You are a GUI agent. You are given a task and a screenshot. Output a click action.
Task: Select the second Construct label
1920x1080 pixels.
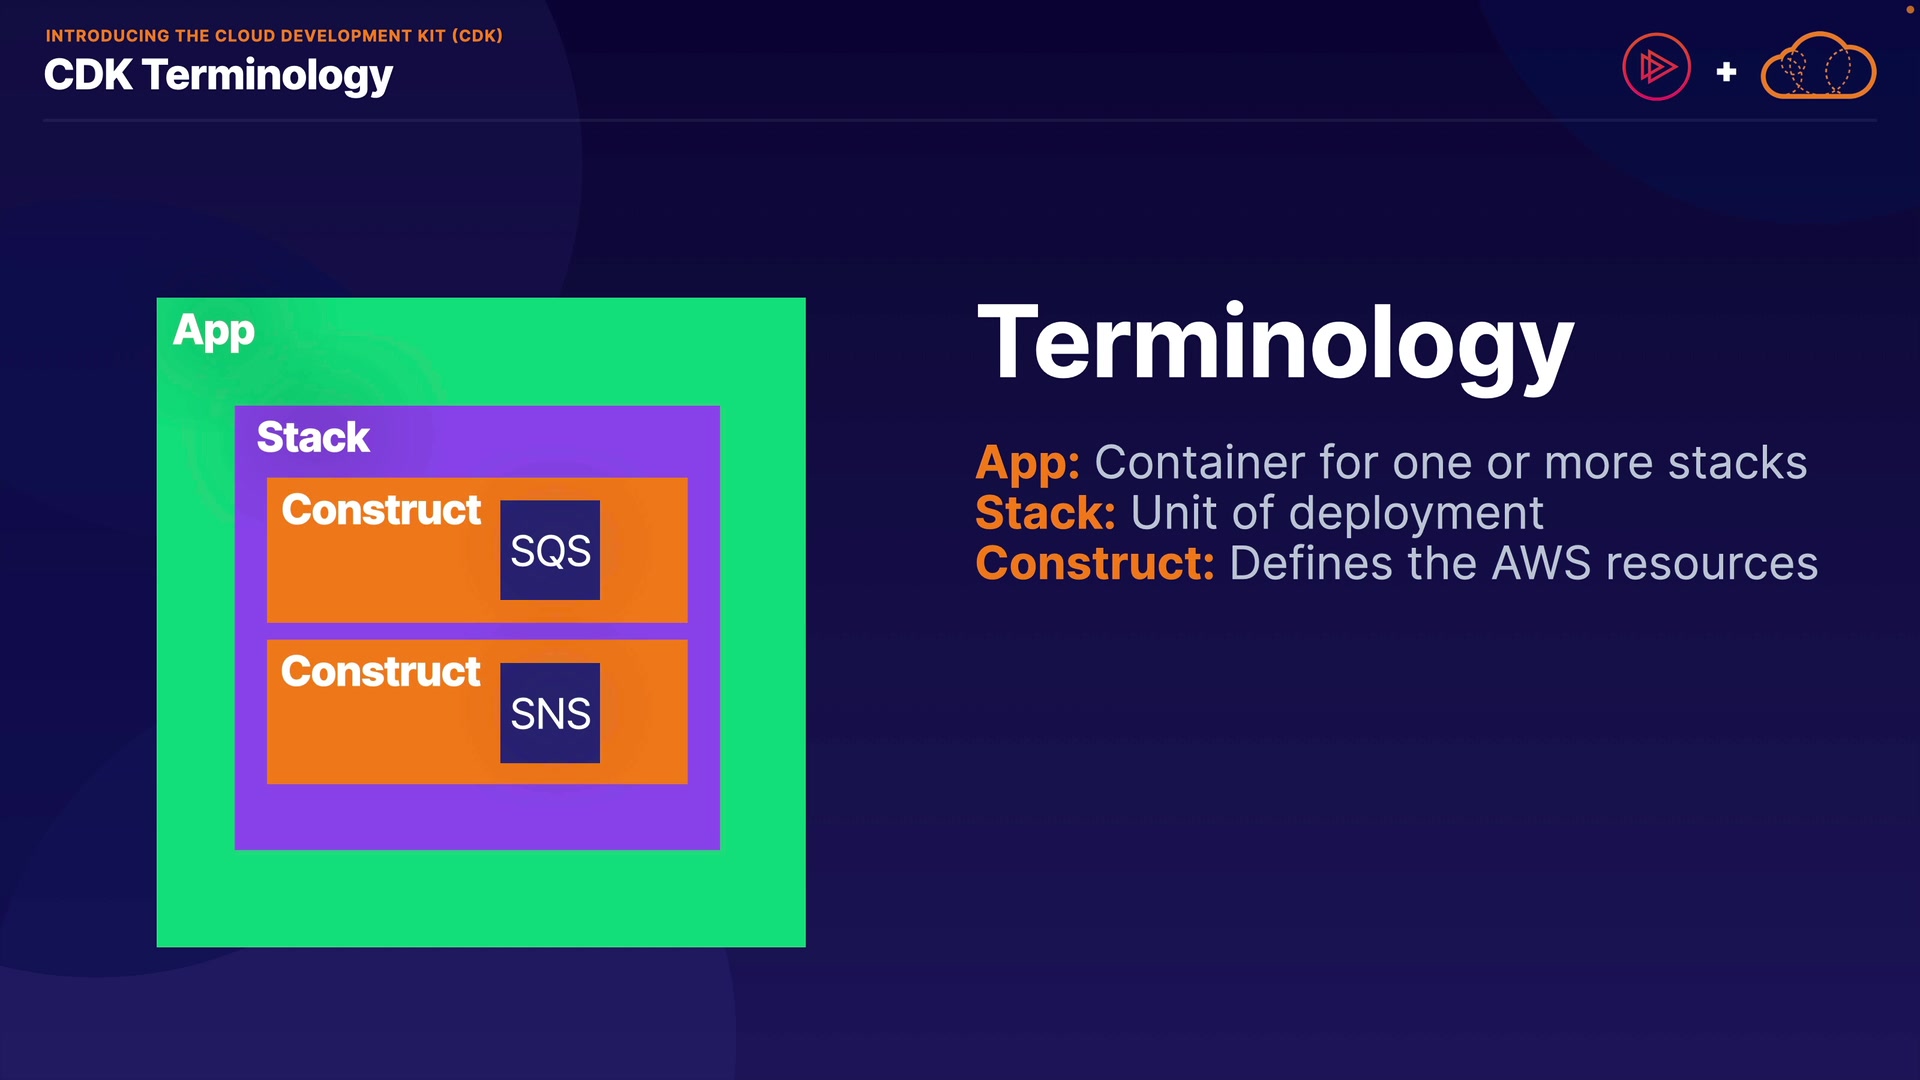[x=381, y=672]
